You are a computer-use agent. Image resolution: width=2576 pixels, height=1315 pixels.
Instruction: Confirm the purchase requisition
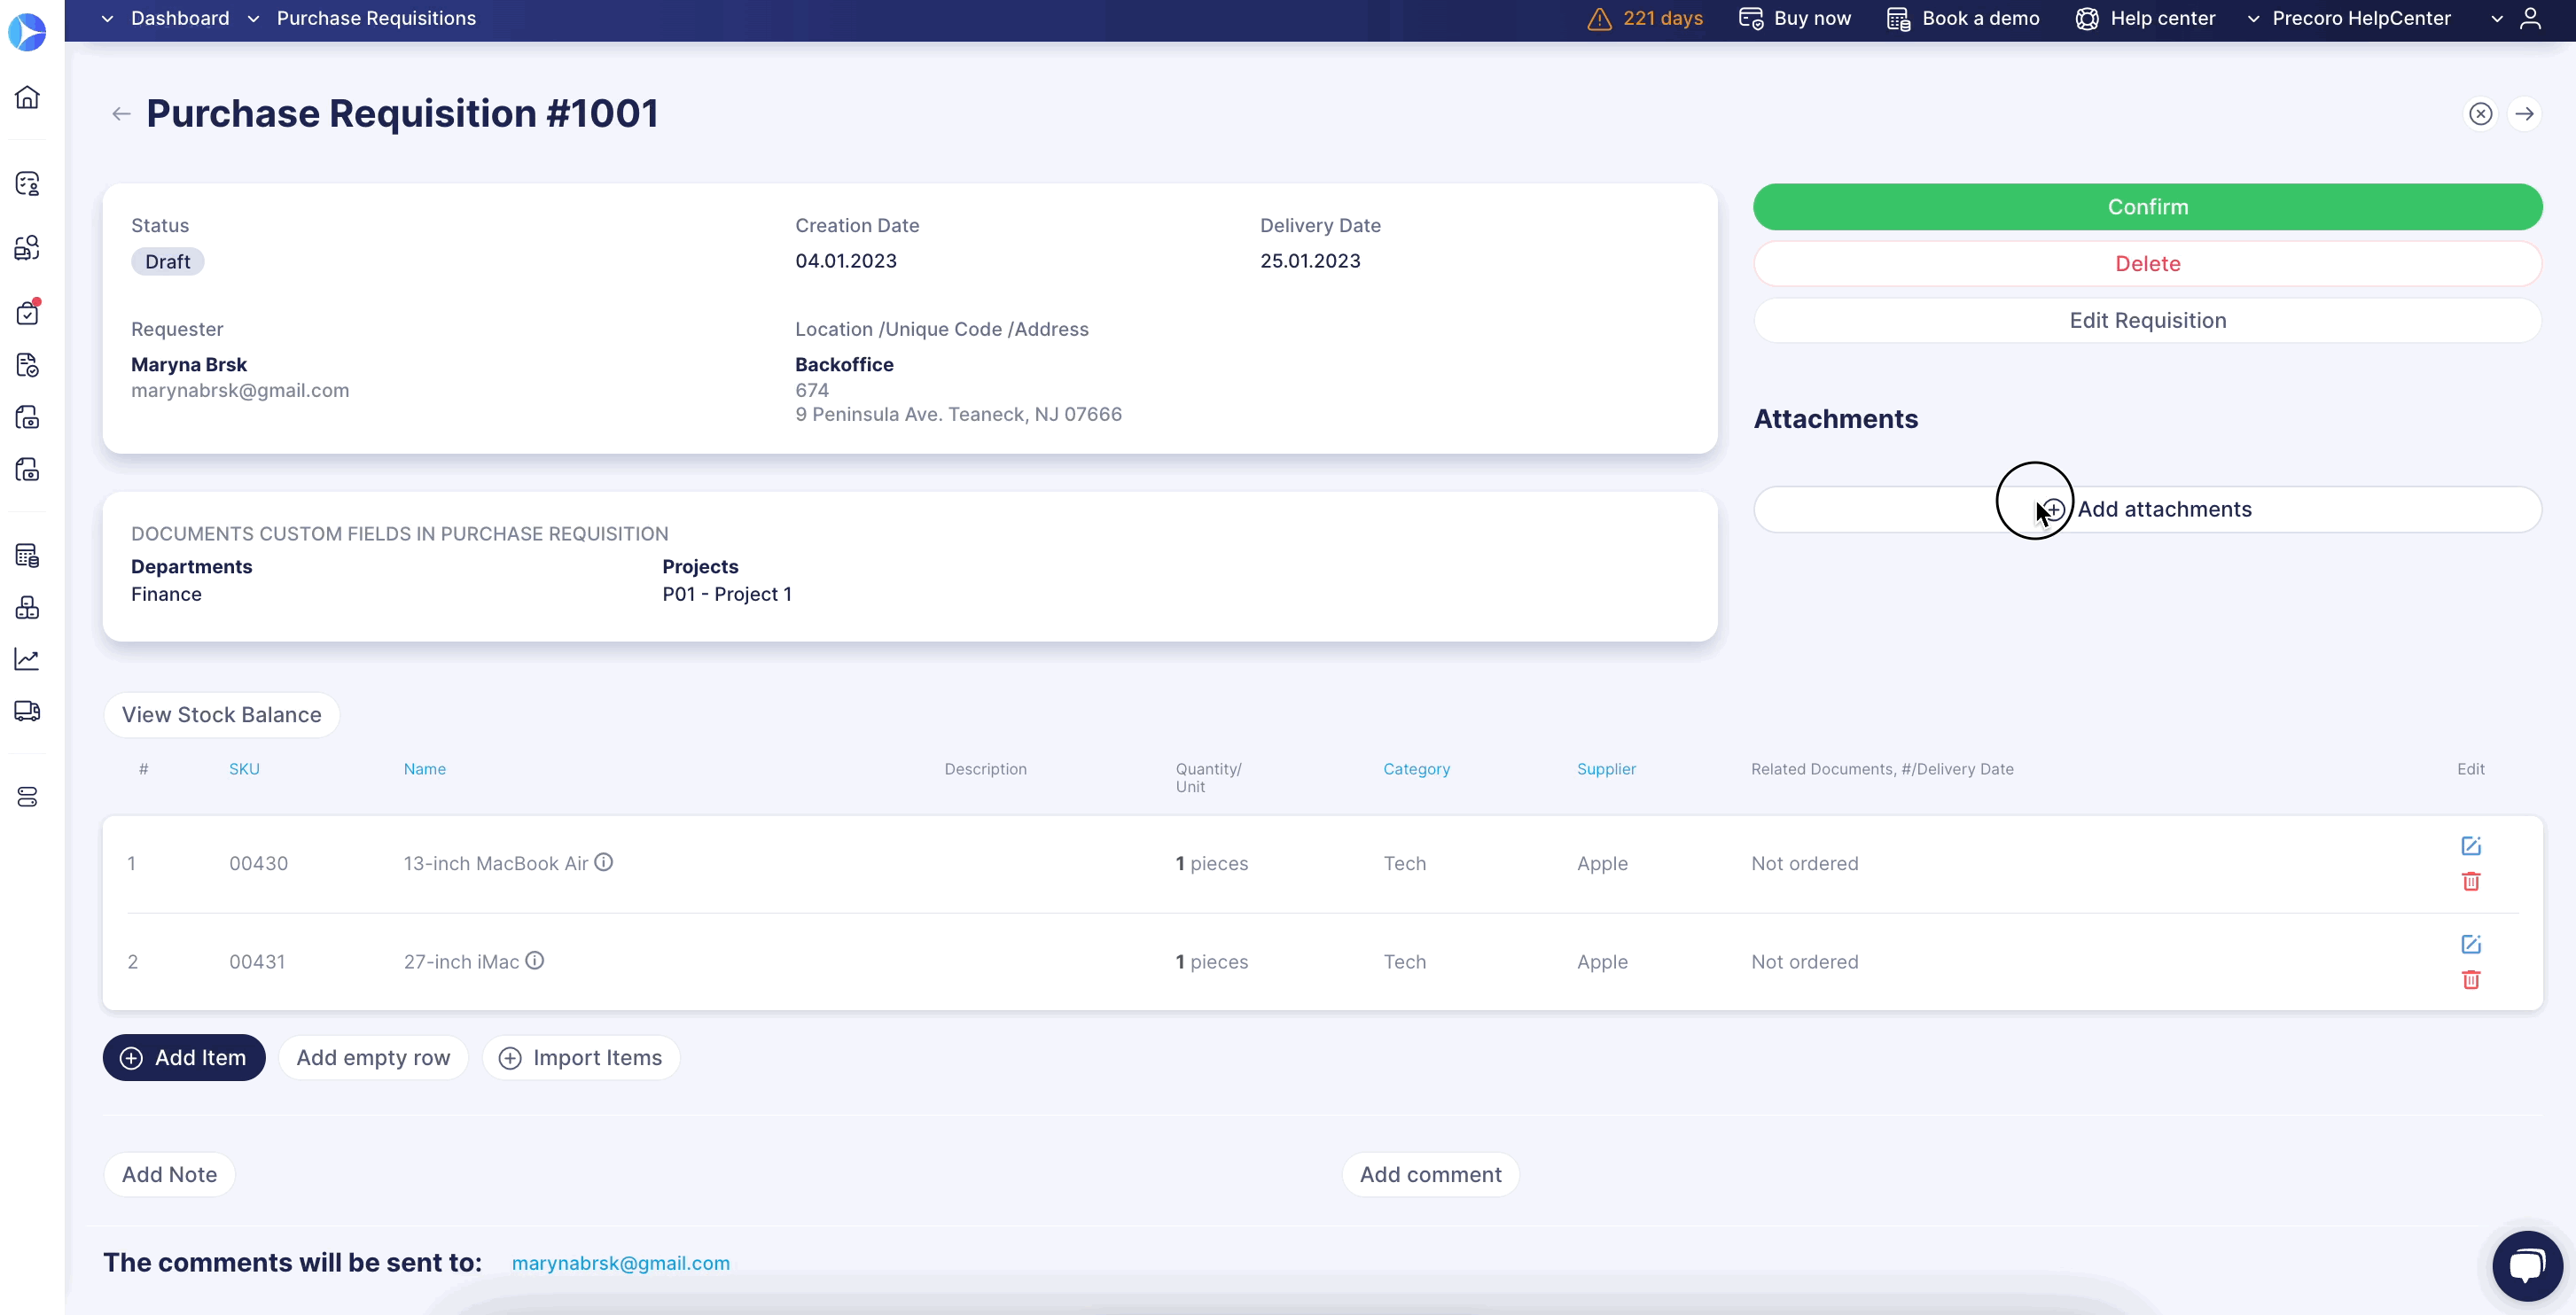(x=2147, y=207)
